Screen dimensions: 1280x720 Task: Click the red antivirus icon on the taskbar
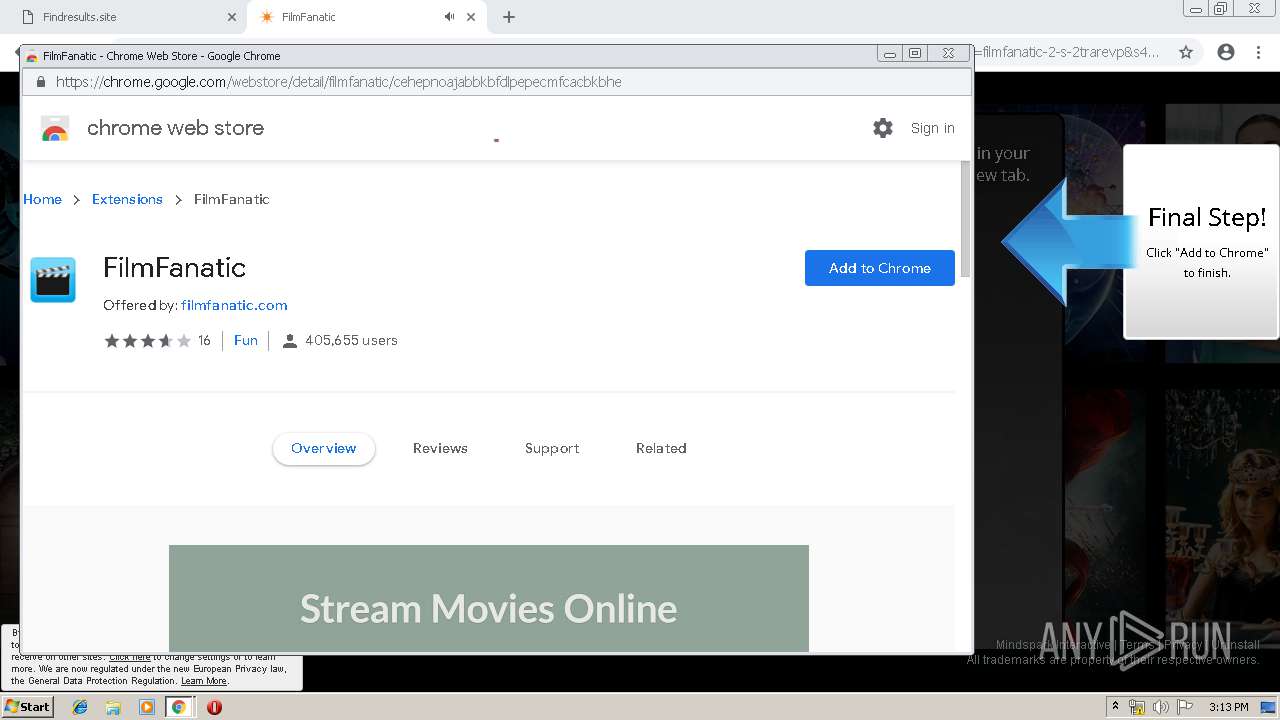214,707
